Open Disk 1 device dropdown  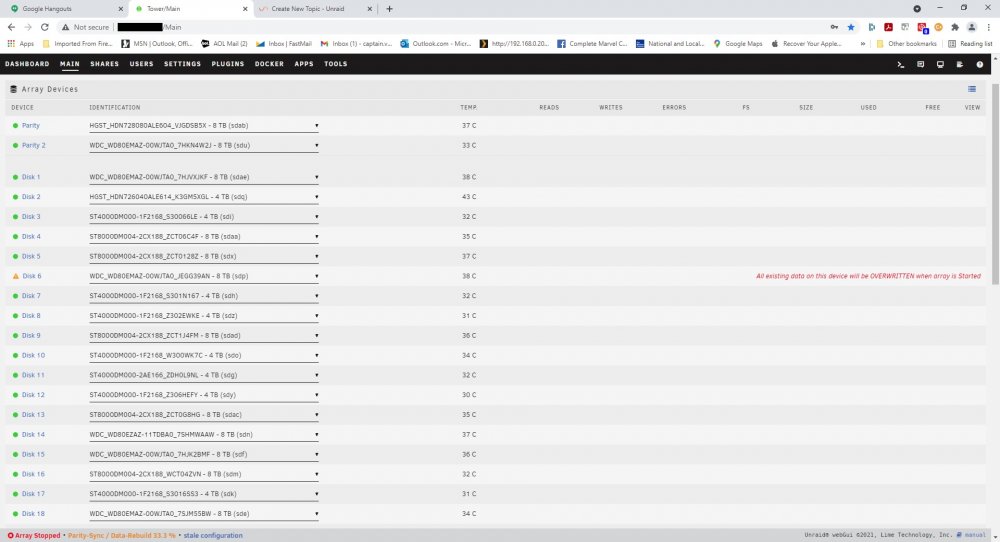(203, 177)
